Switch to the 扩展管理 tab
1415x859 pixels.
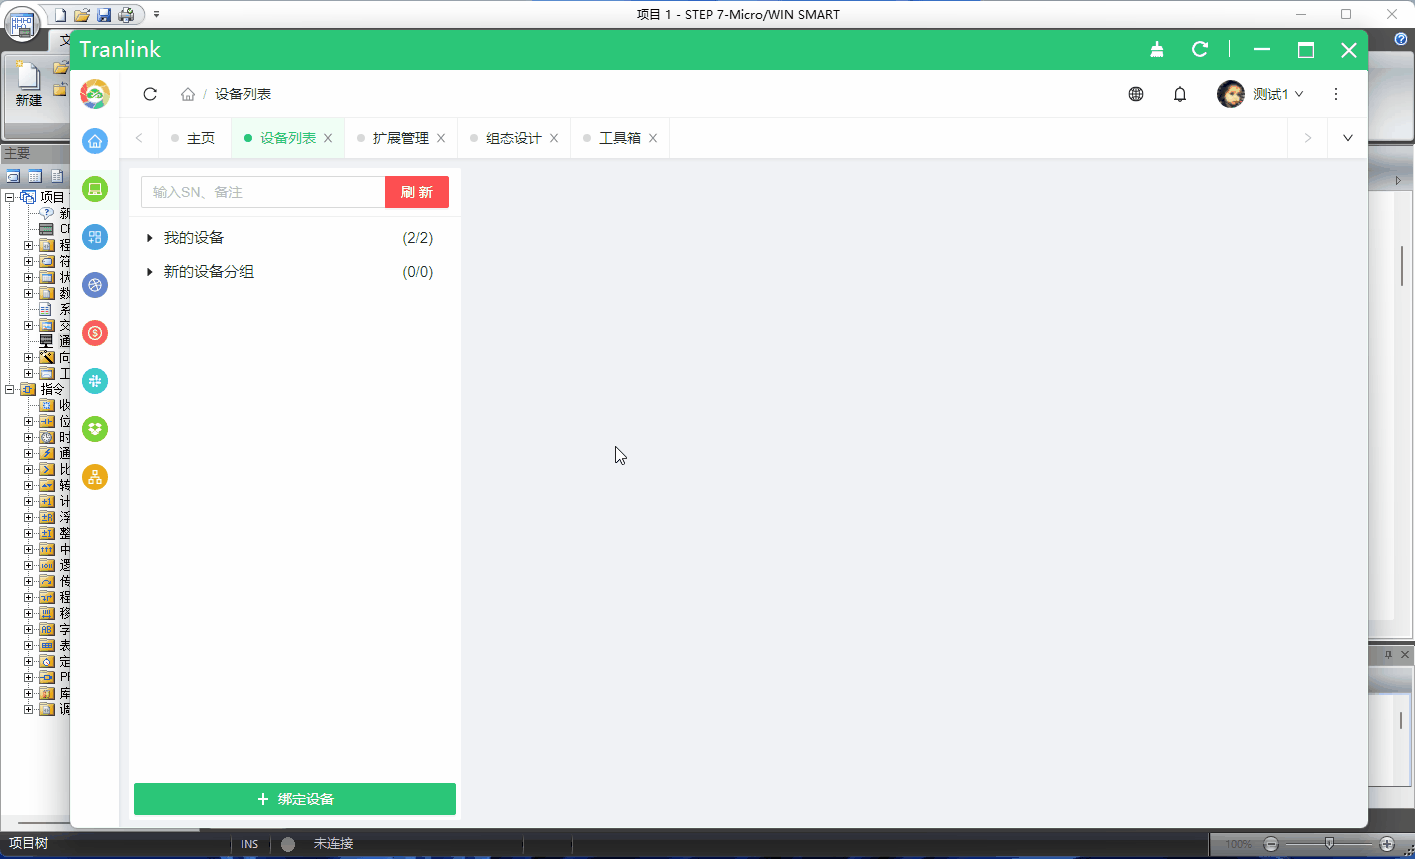coord(401,138)
